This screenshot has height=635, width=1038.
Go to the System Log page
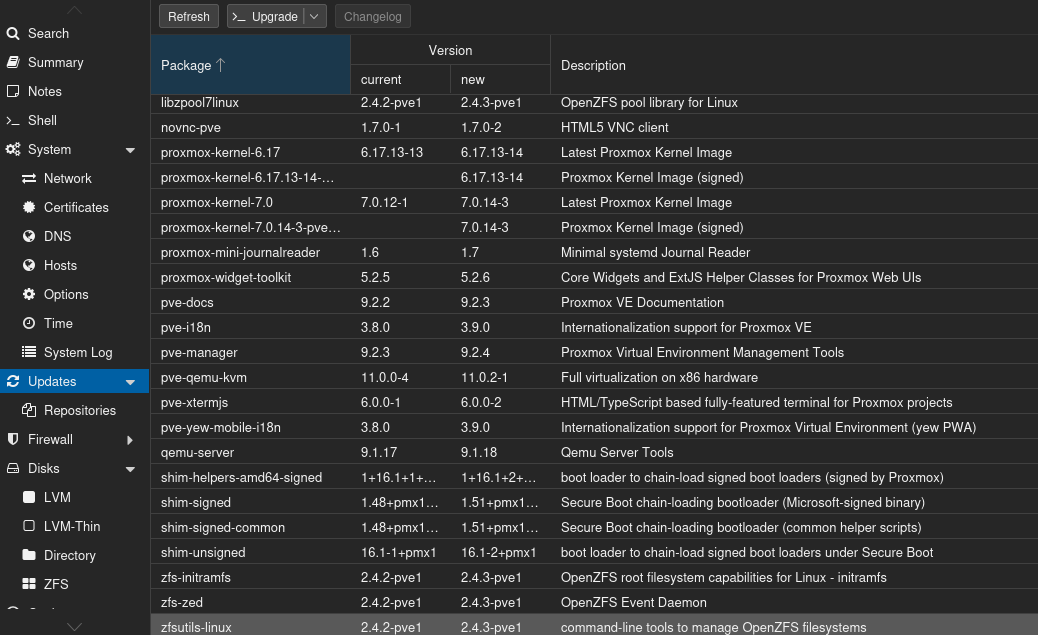(75, 352)
